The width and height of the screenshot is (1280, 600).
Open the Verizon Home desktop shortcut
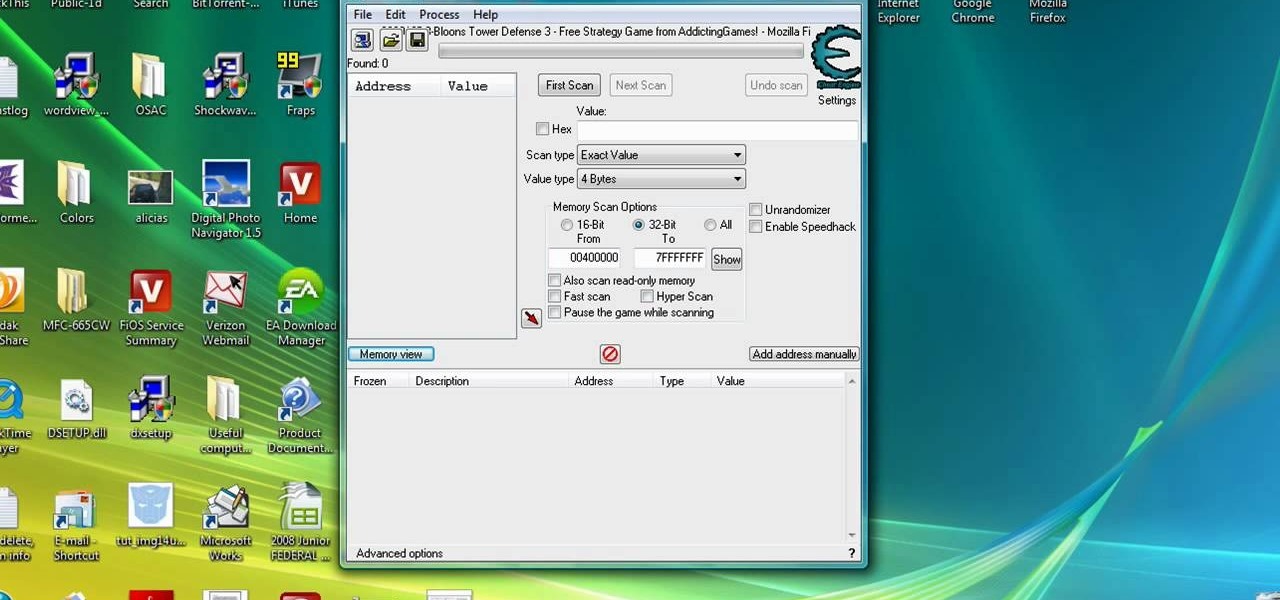(300, 193)
